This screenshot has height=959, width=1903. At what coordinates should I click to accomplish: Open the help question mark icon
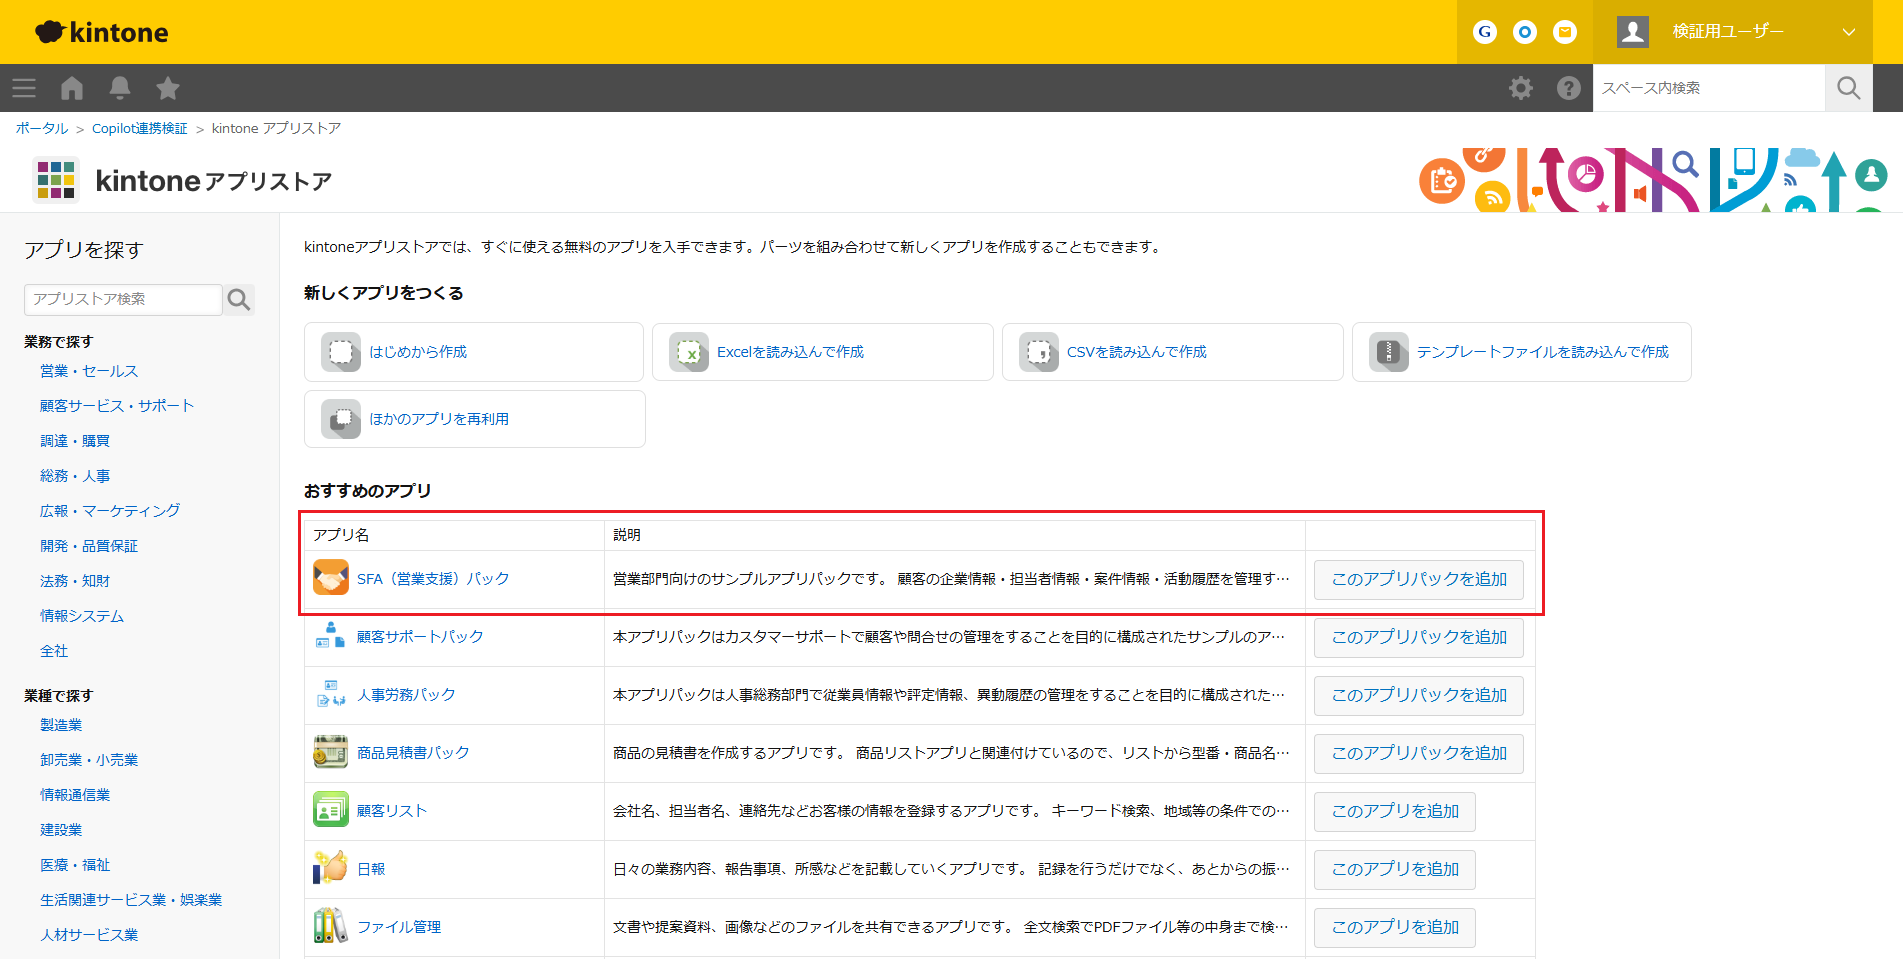click(x=1569, y=88)
